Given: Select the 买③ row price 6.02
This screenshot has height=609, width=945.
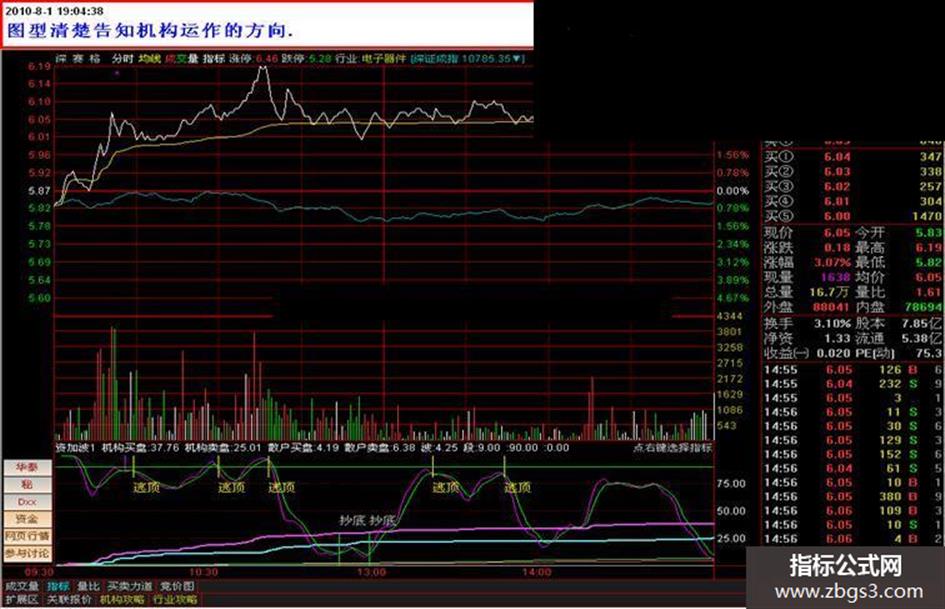Looking at the screenshot, I should (x=837, y=186).
